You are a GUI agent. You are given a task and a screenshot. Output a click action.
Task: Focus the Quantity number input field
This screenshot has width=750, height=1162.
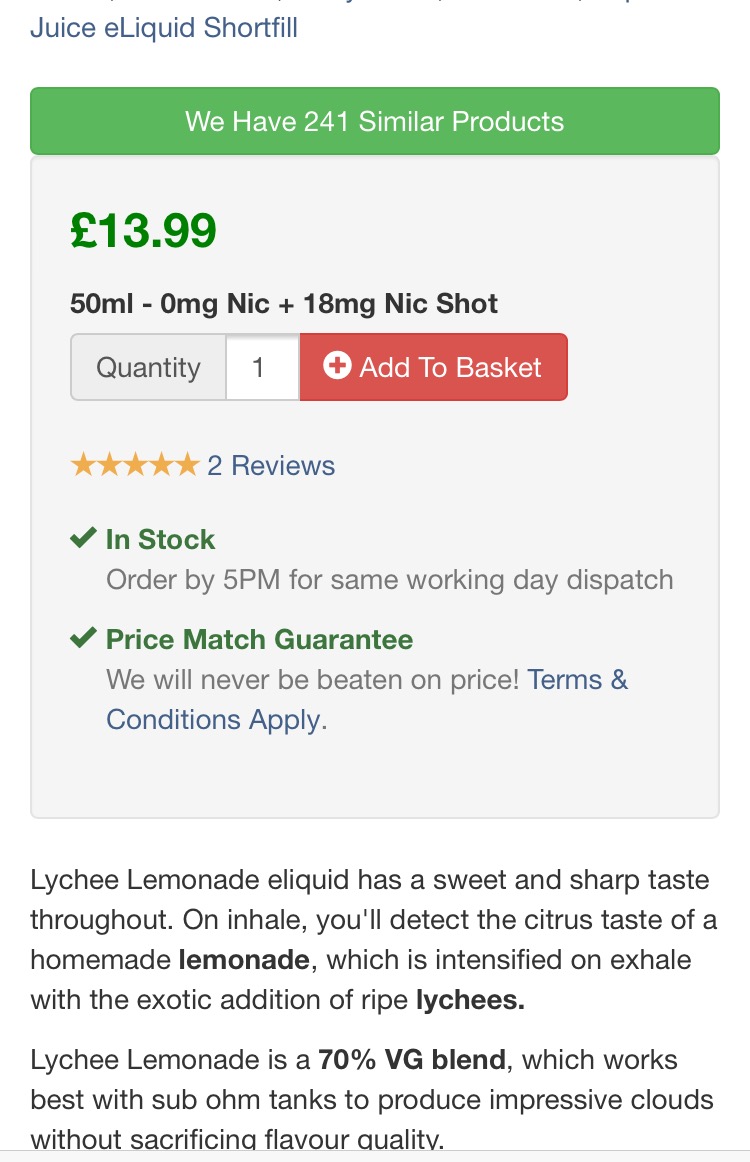(262, 367)
